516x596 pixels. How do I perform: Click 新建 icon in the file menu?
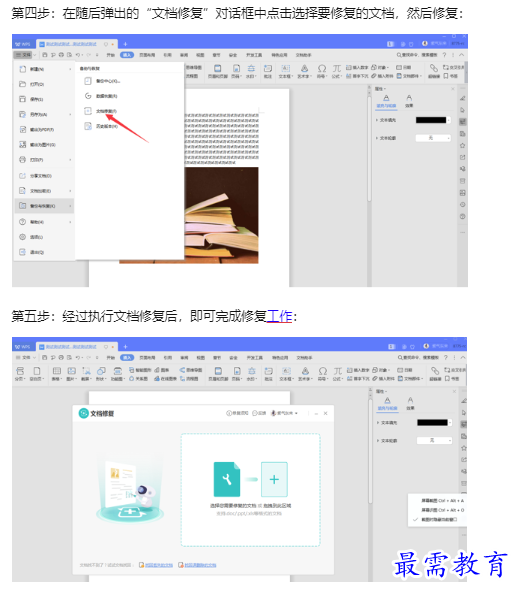pyautogui.click(x=23, y=69)
